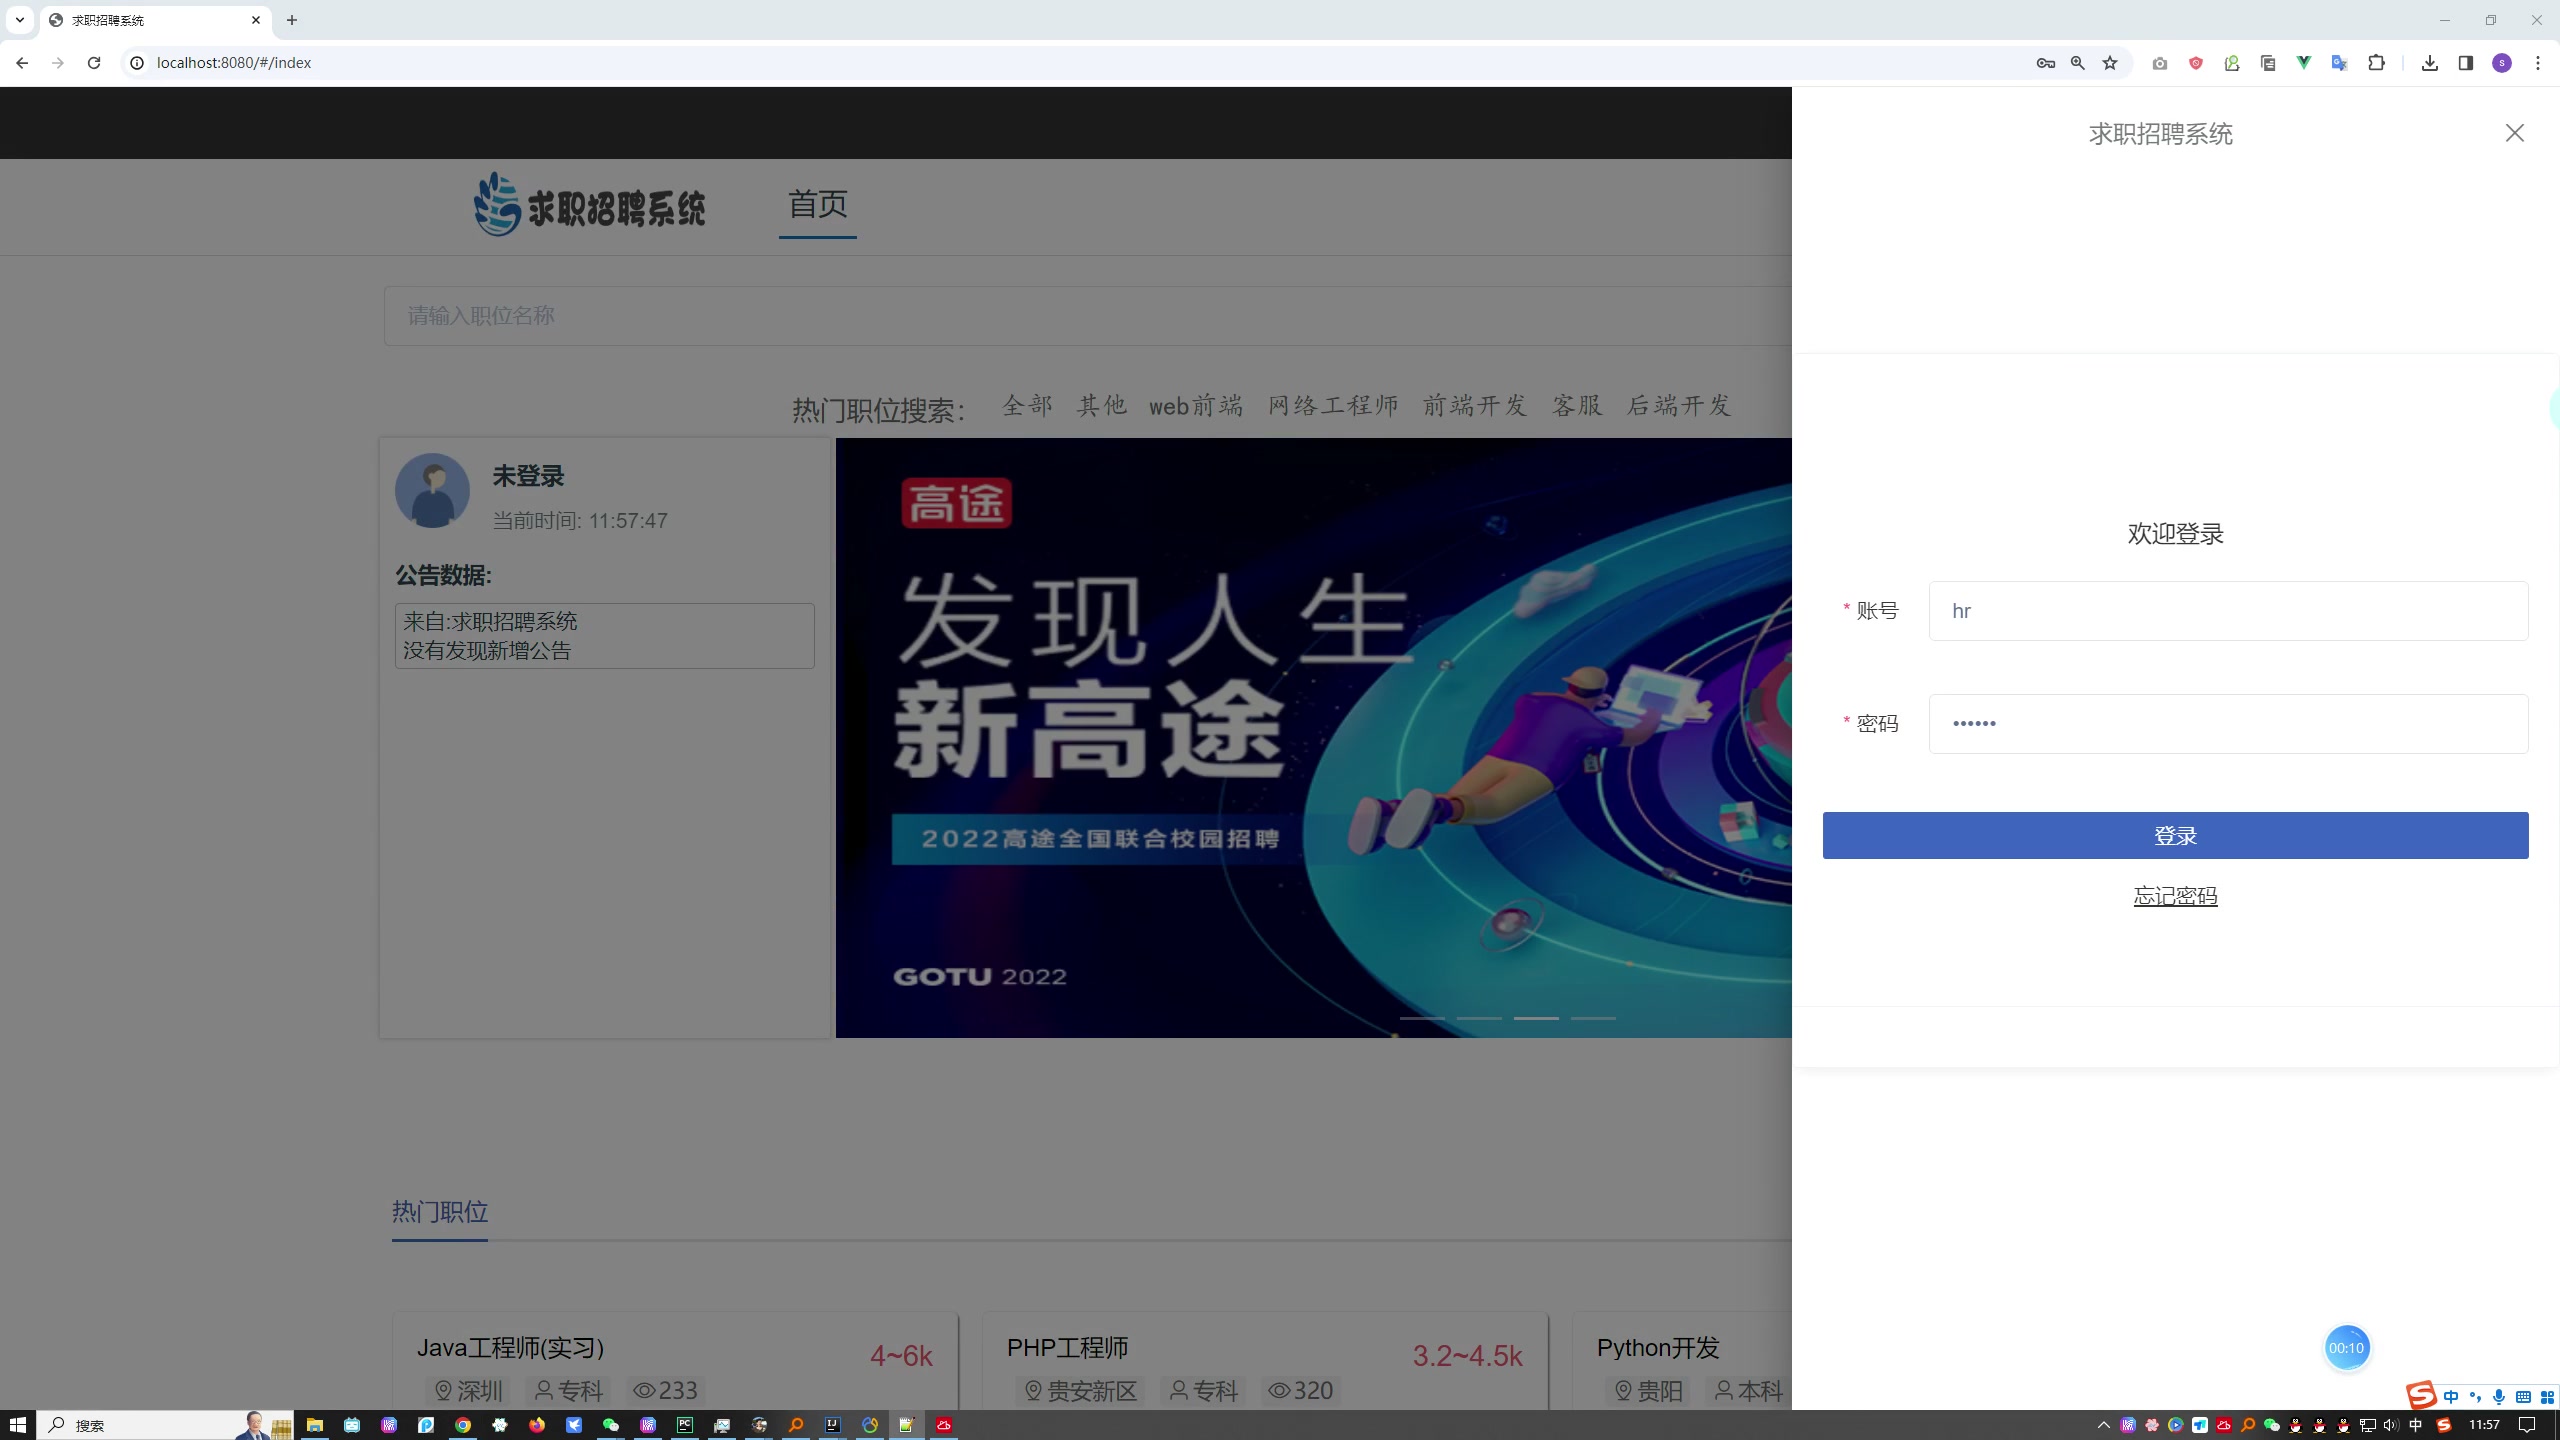Filter hot jobs by 网络工程师
The height and width of the screenshot is (1440, 2560).
pos(1333,406)
